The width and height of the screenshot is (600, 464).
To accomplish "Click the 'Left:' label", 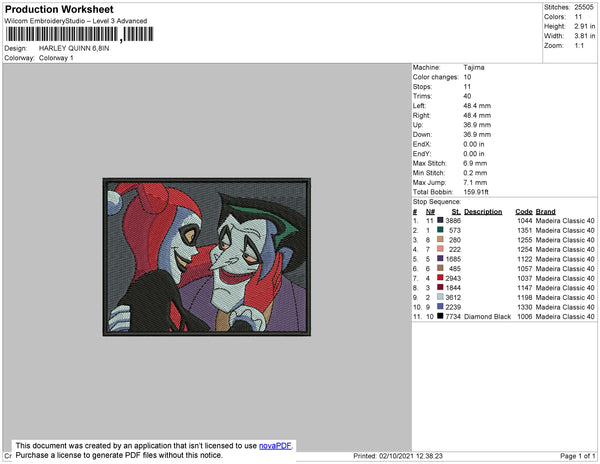I will (419, 106).
